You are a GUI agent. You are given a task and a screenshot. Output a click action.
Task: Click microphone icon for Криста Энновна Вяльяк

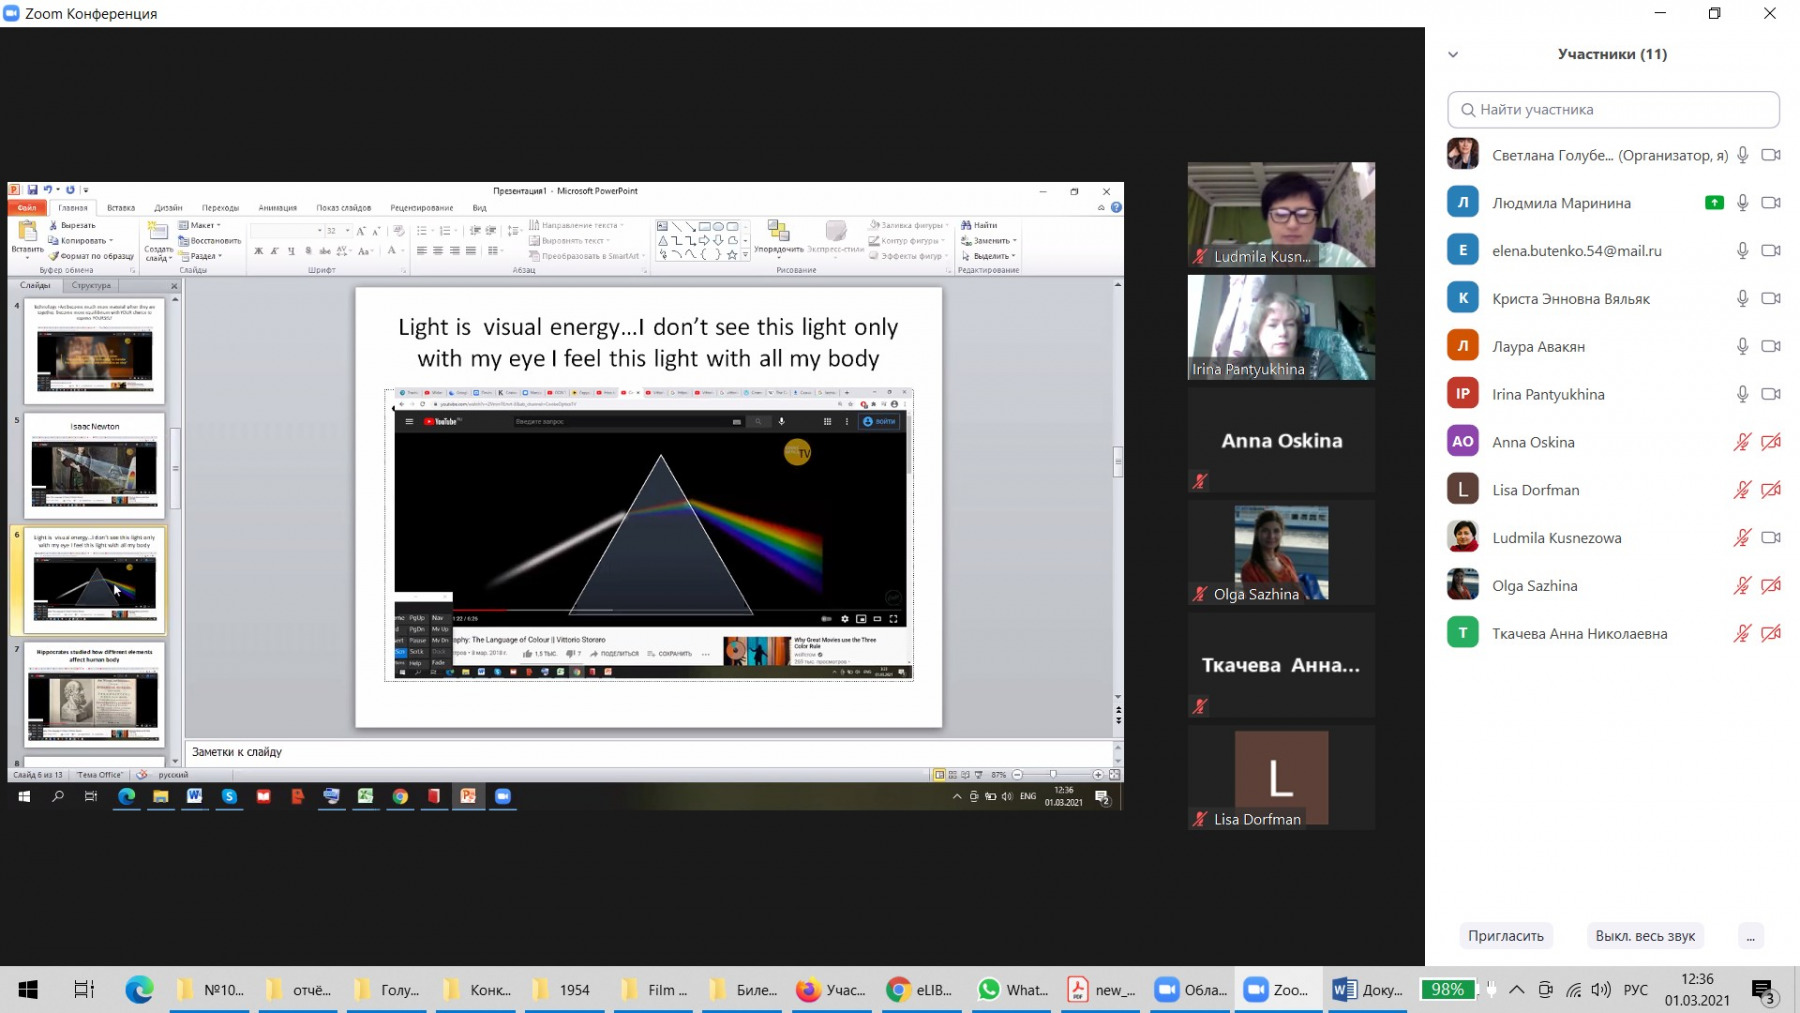[1742, 299]
